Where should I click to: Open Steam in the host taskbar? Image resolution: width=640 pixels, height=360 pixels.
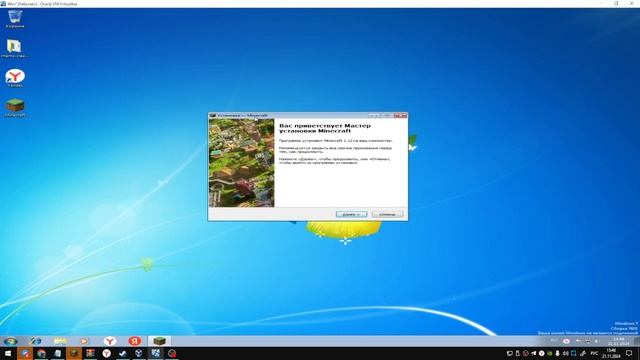(x=122, y=353)
